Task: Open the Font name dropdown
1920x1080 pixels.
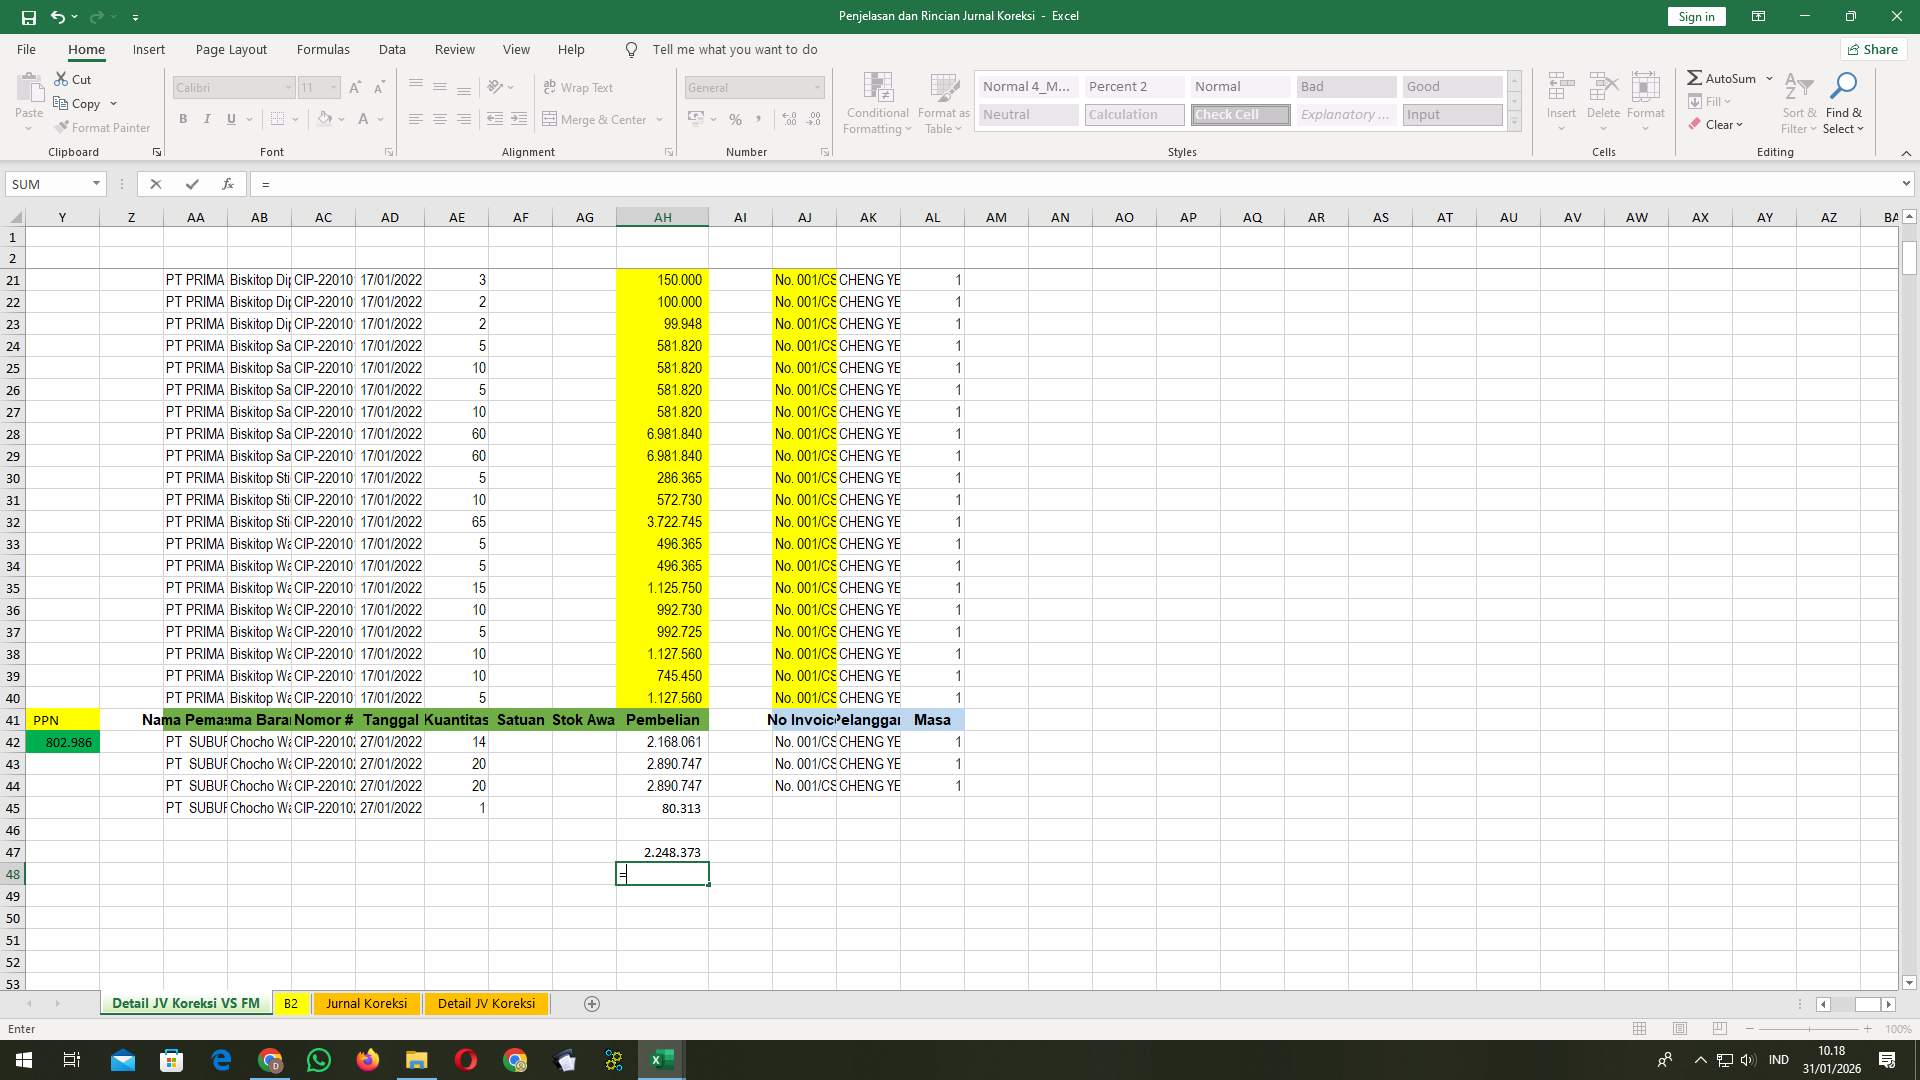Action: pos(290,87)
